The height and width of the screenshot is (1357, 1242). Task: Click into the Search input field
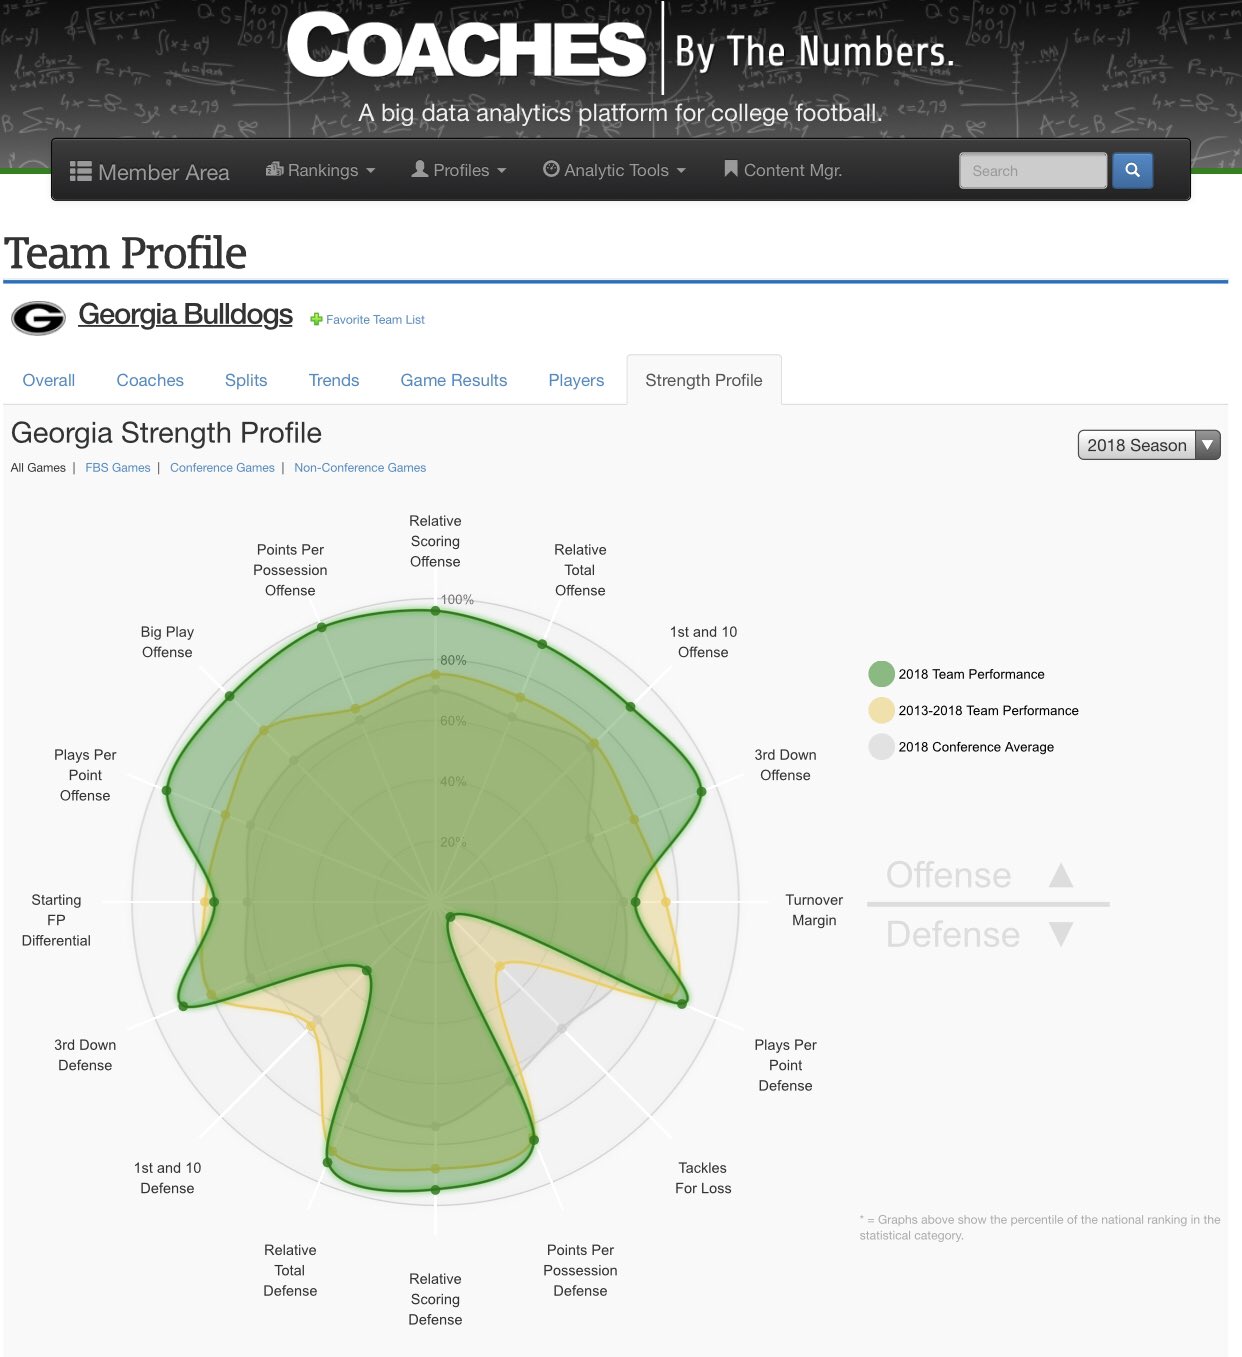1032,171
